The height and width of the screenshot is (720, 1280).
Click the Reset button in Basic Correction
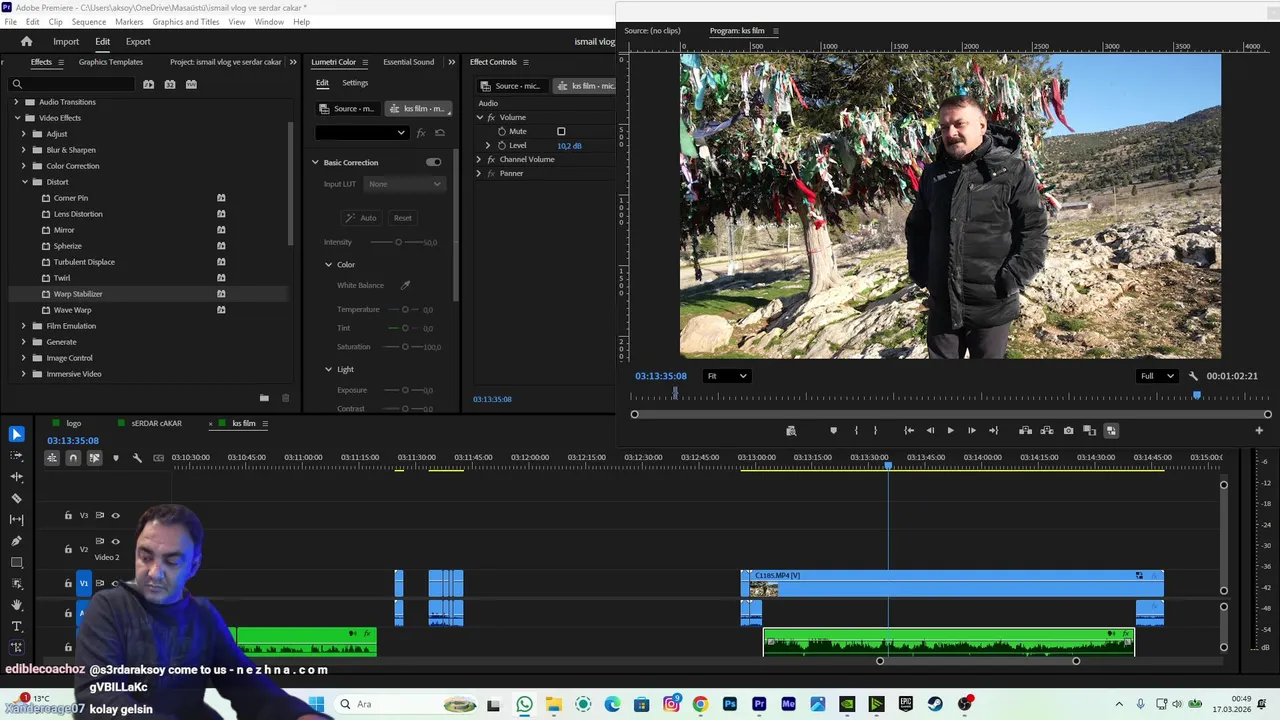[x=402, y=218]
